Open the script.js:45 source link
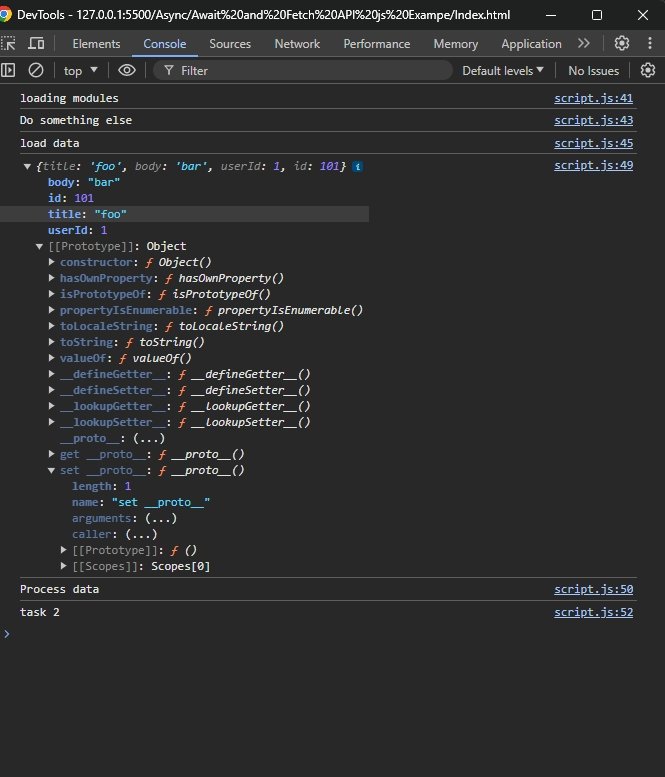665x777 pixels. pos(593,143)
